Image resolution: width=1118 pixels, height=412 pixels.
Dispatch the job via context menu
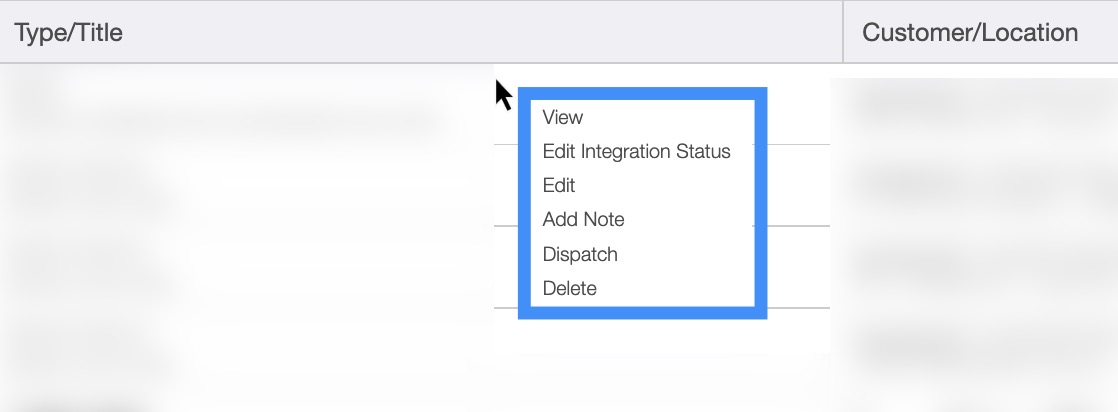tap(580, 254)
